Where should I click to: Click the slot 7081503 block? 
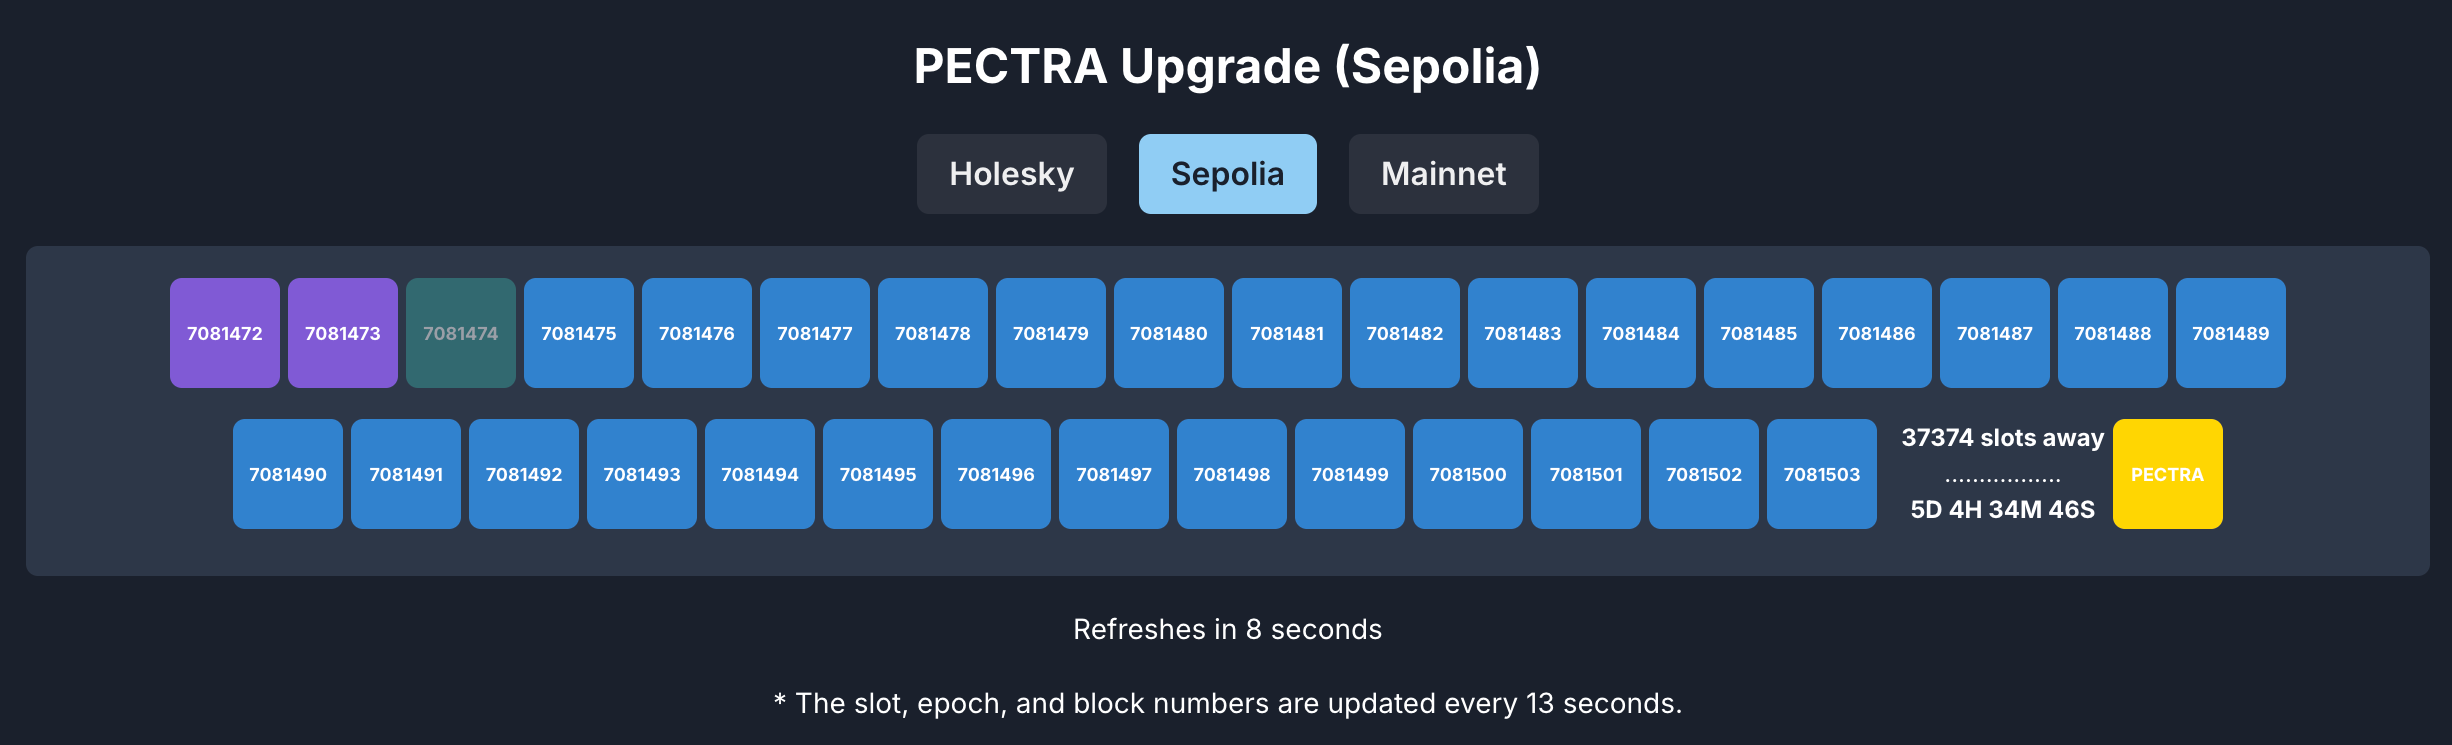tap(1822, 474)
